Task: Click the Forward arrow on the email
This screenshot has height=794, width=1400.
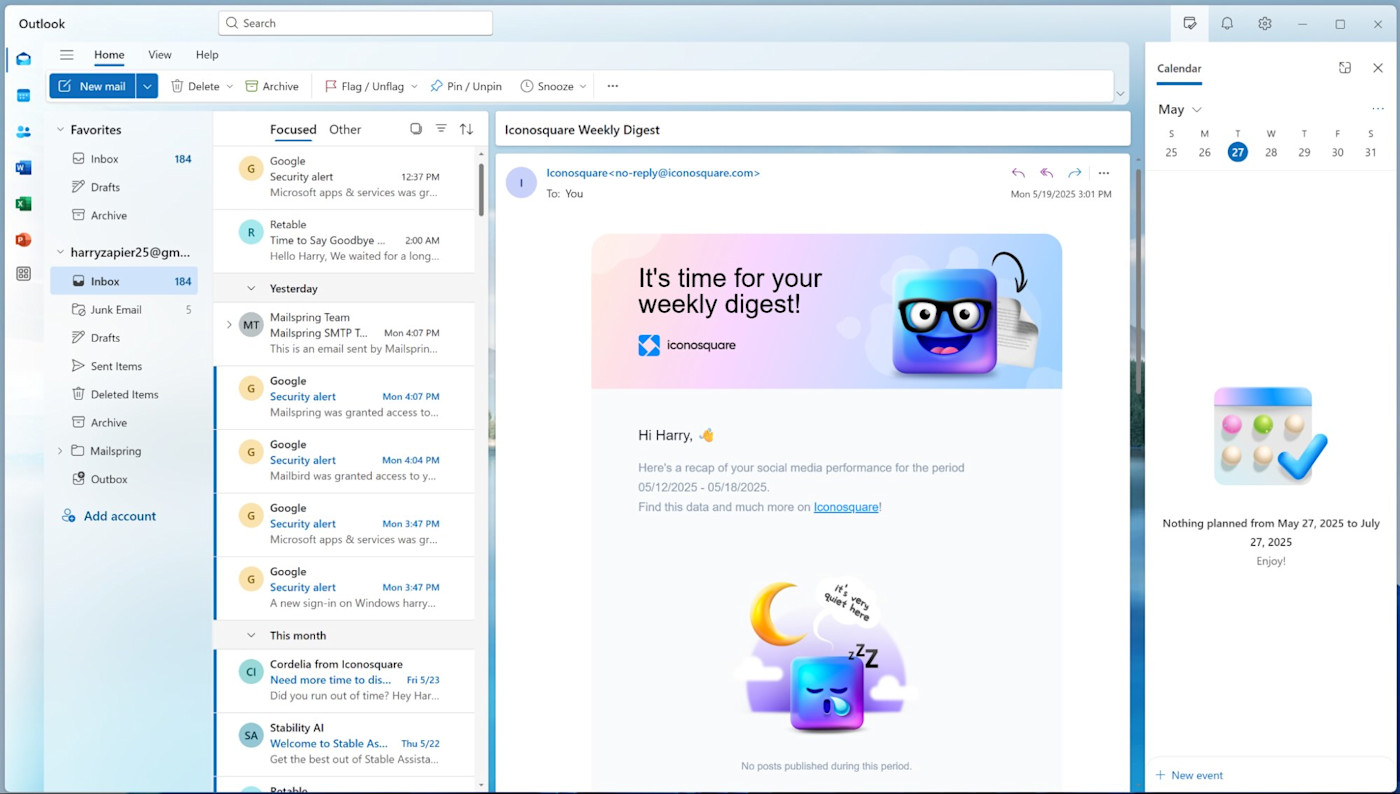Action: coord(1074,173)
